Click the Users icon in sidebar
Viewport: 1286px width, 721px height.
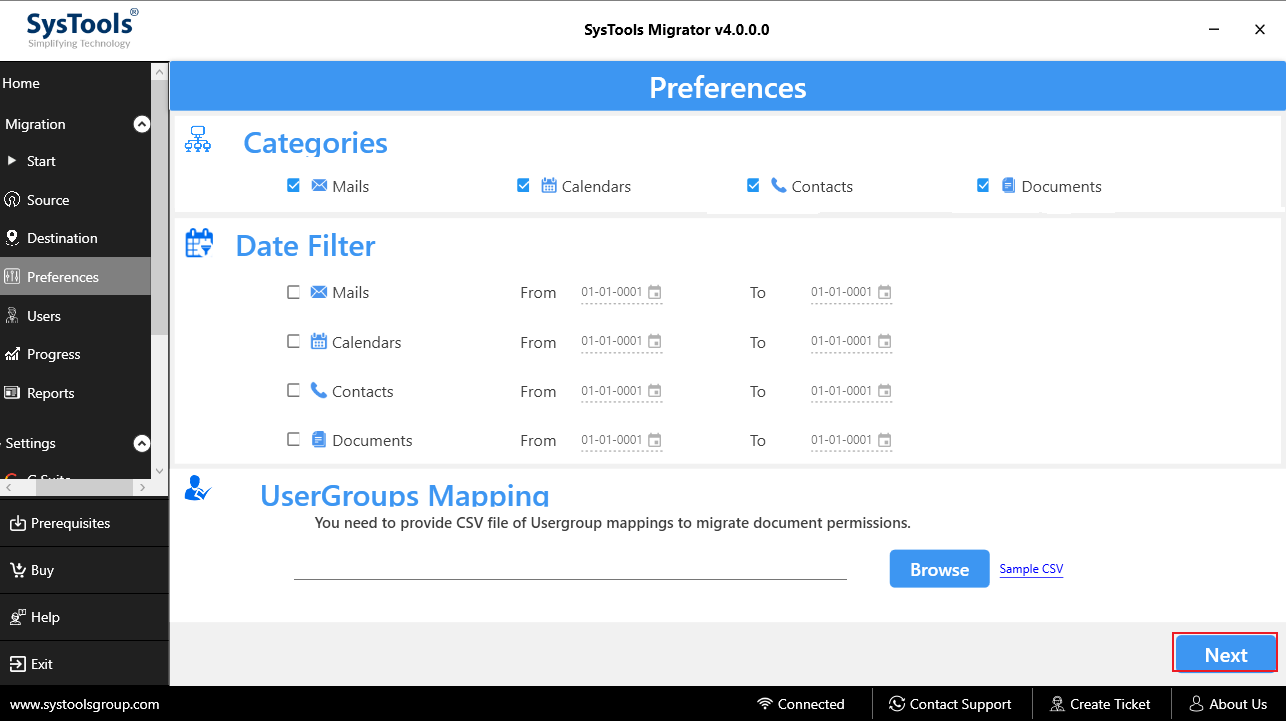(12, 315)
